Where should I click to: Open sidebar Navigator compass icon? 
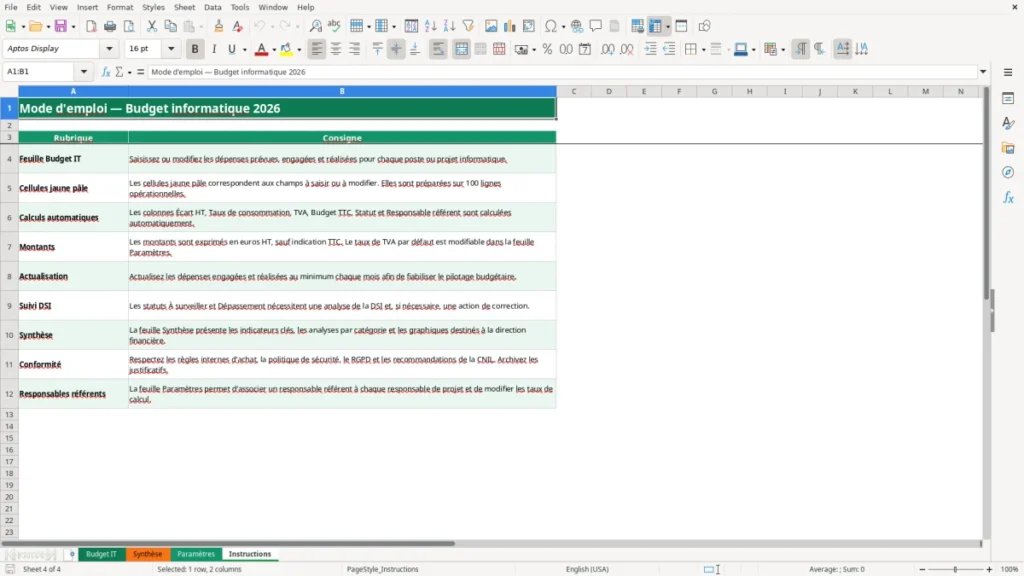tap(1008, 172)
